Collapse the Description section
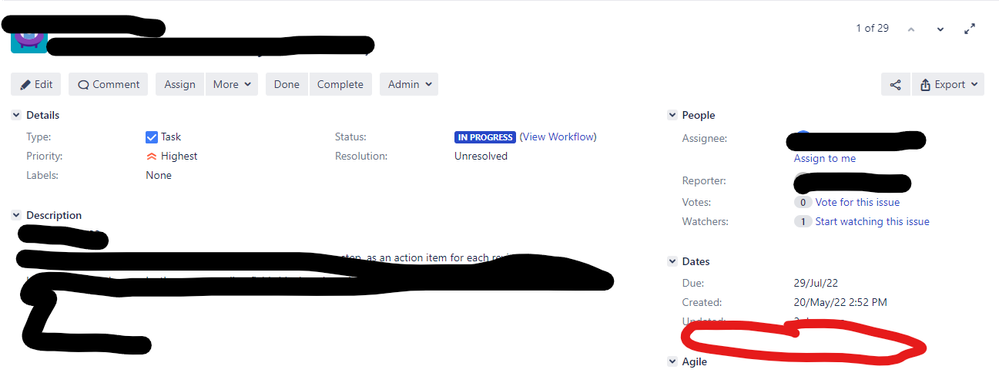 pyautogui.click(x=16, y=215)
